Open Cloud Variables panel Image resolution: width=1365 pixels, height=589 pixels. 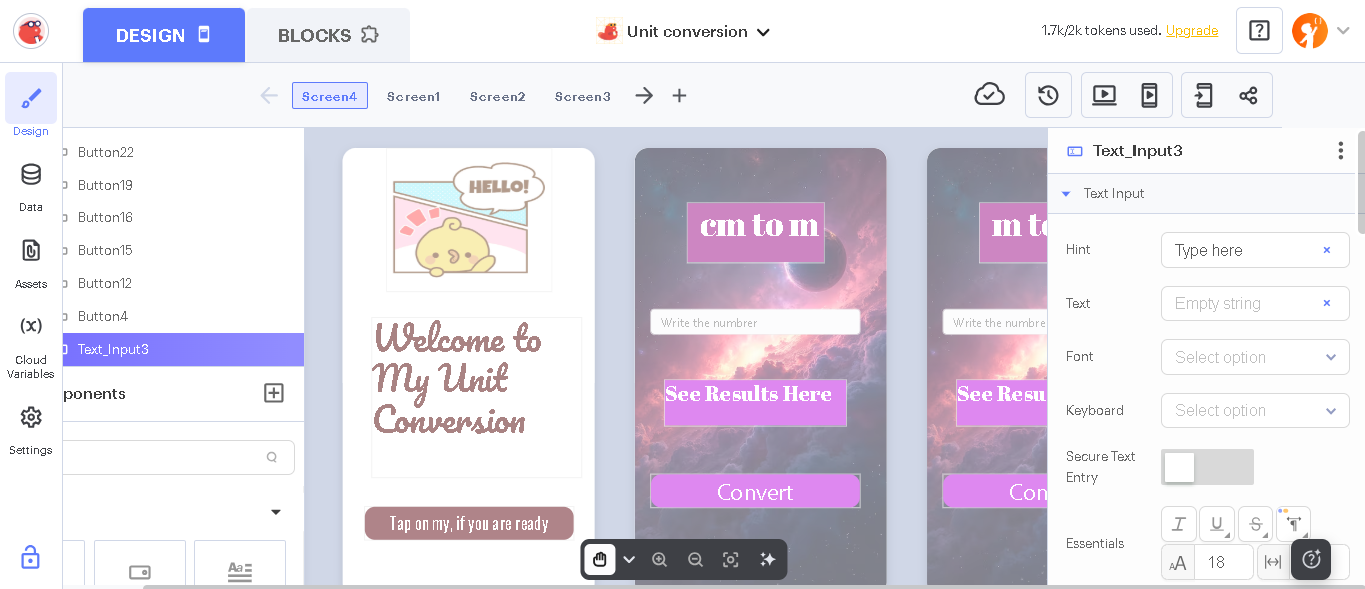(x=31, y=345)
